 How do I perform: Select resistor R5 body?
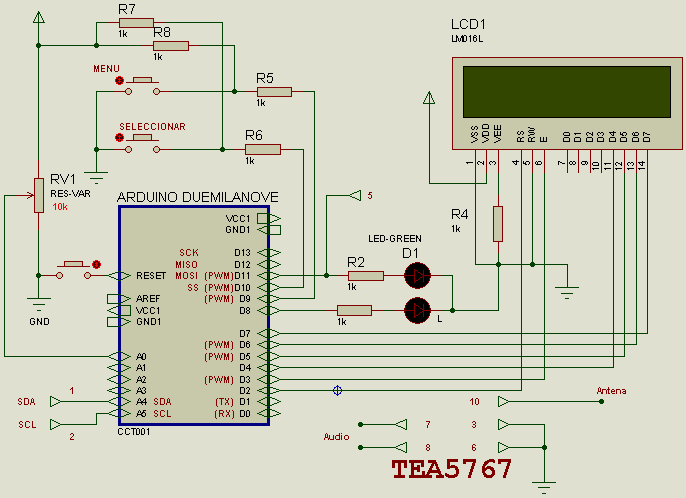point(274,92)
